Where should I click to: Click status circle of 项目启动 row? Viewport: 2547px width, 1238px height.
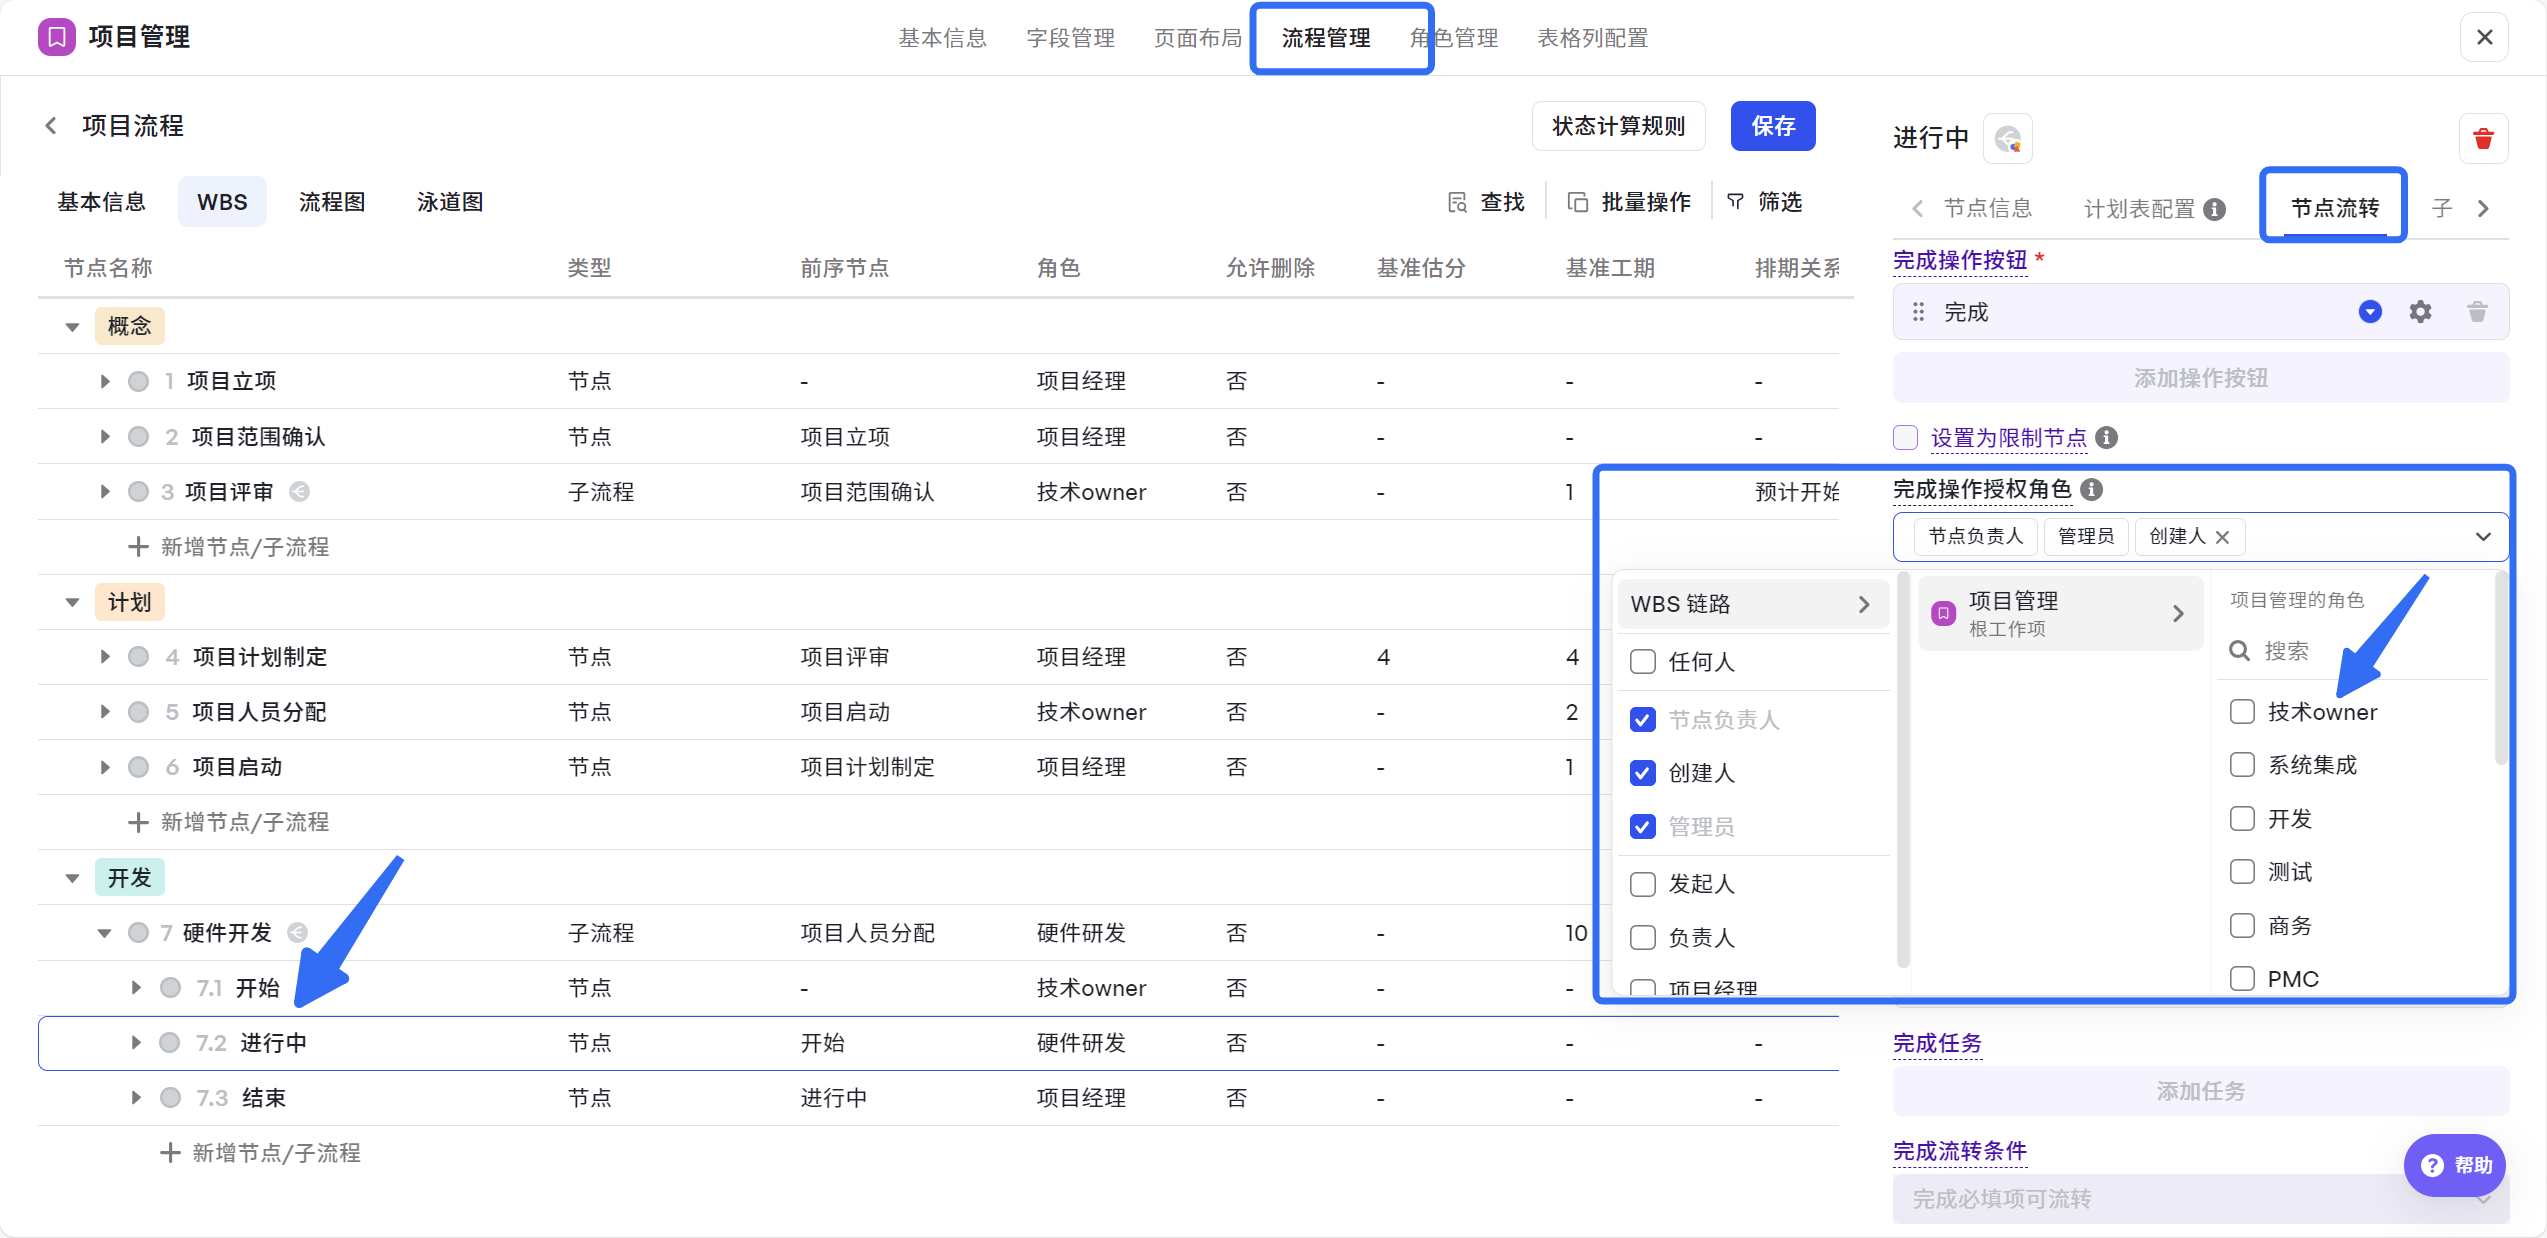[139, 767]
